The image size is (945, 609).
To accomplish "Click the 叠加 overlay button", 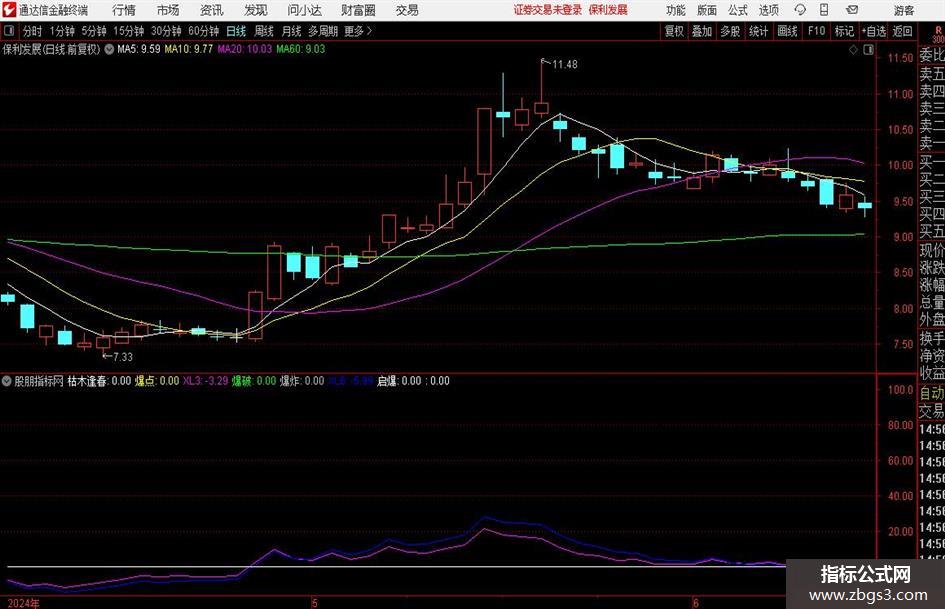I will click(702, 31).
